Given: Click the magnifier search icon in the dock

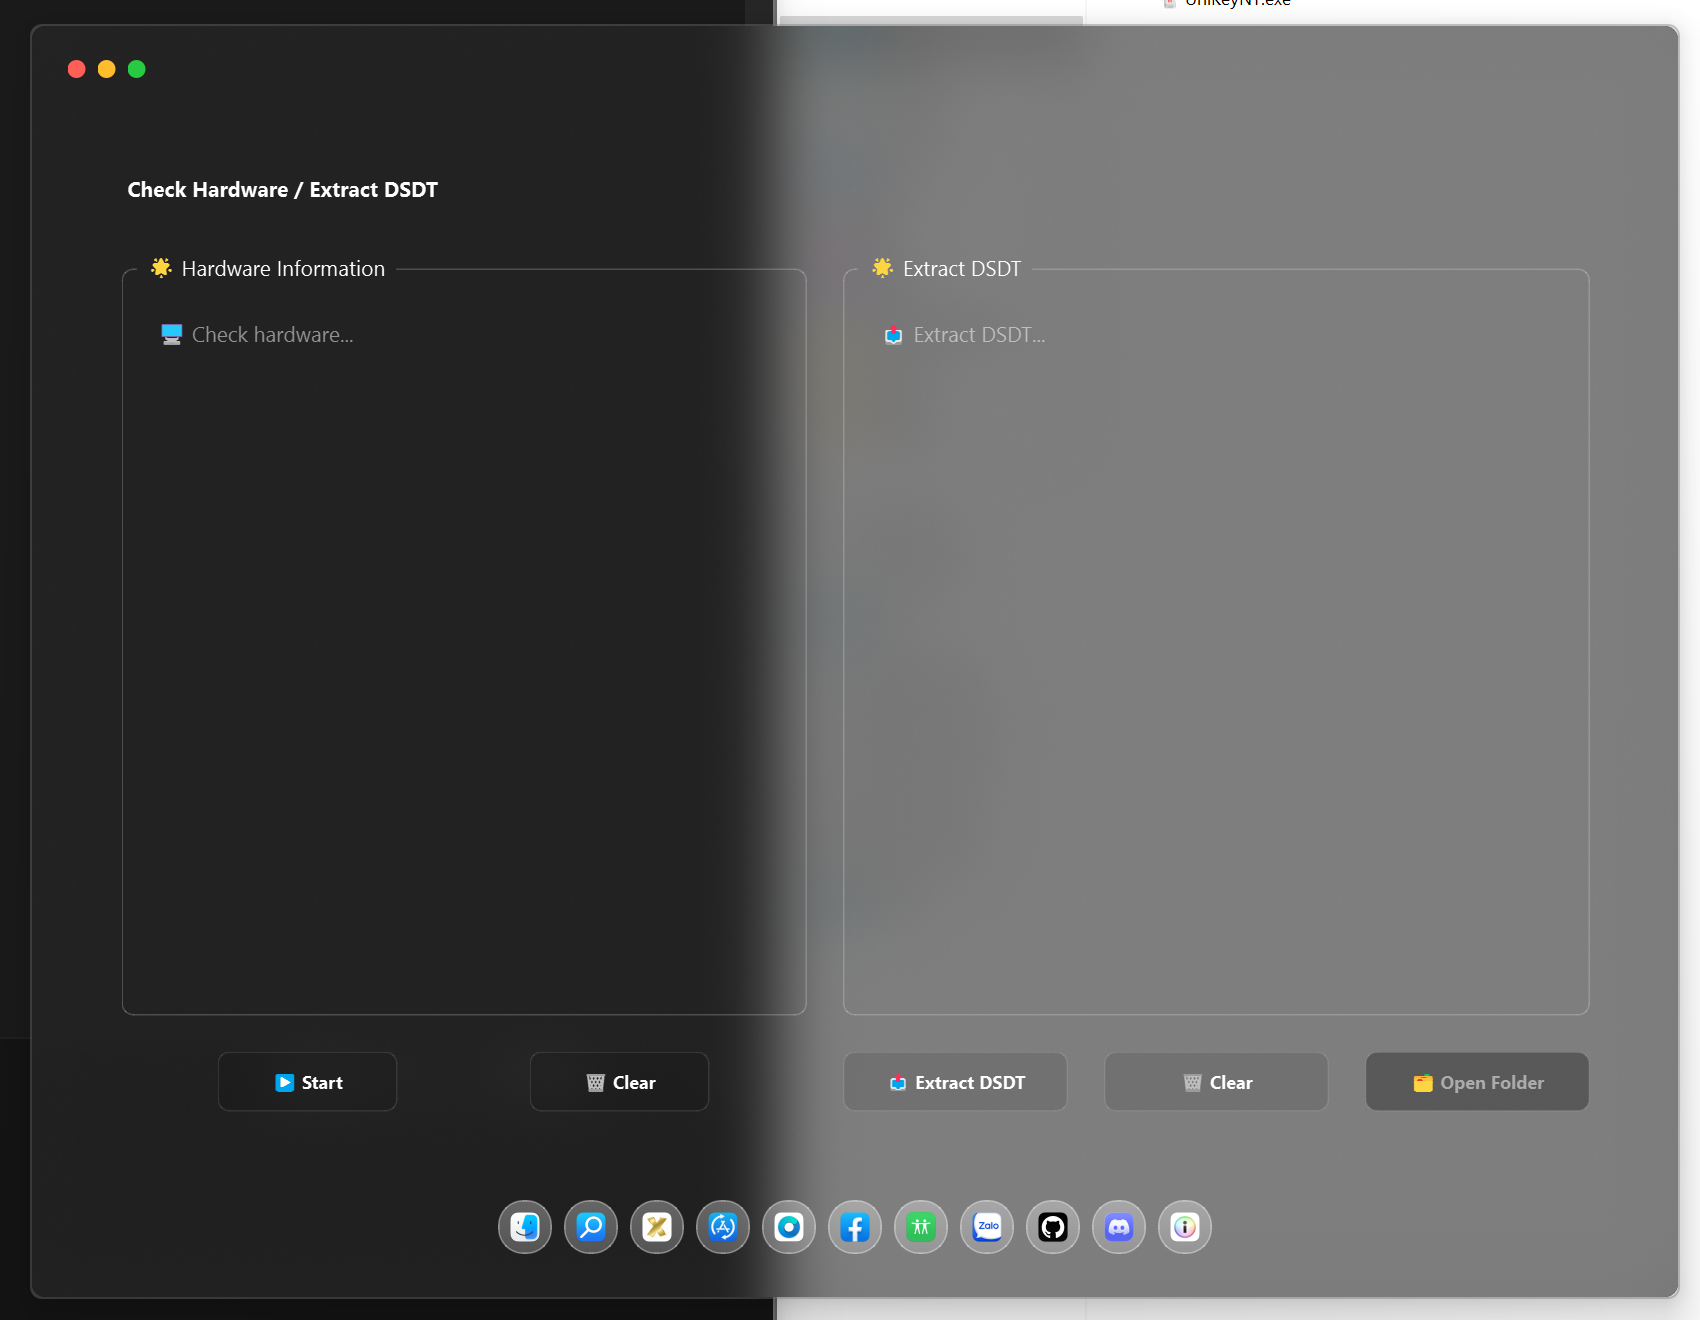Looking at the screenshot, I should [x=590, y=1227].
